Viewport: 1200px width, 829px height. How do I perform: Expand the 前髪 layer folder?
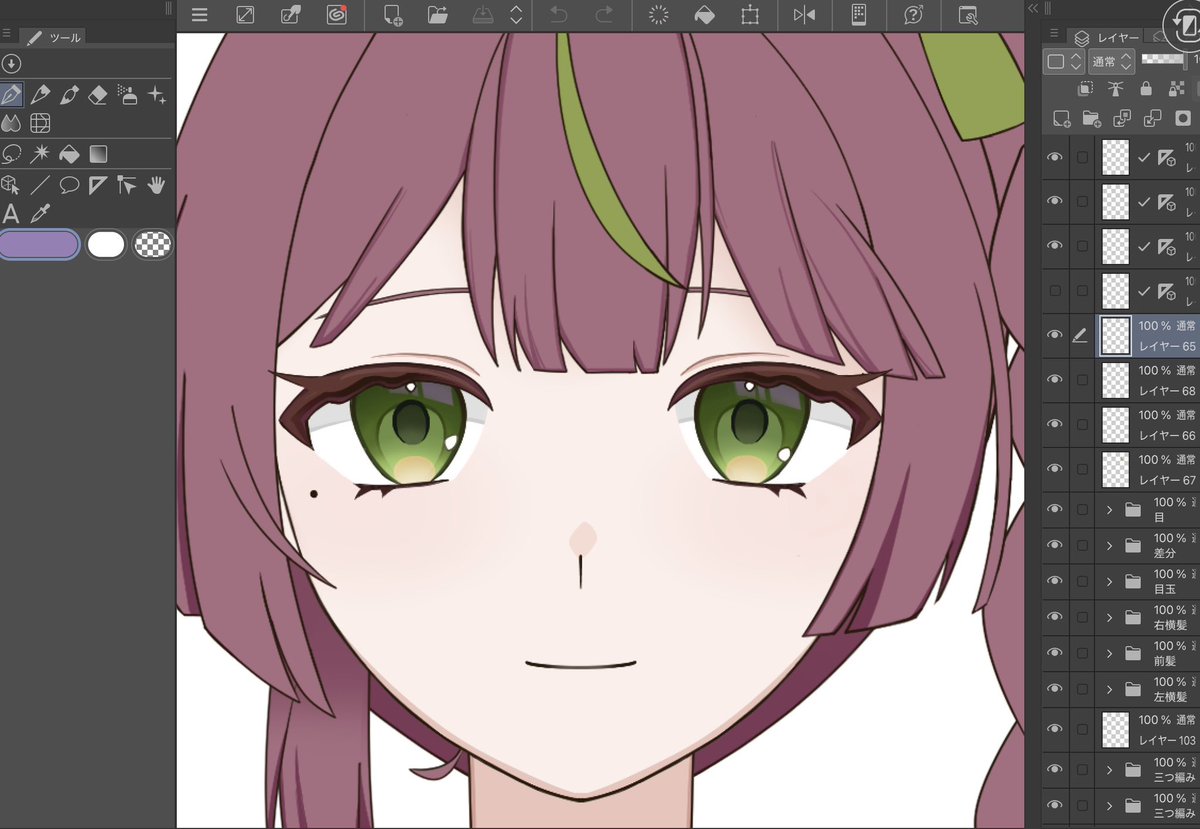coord(1109,653)
